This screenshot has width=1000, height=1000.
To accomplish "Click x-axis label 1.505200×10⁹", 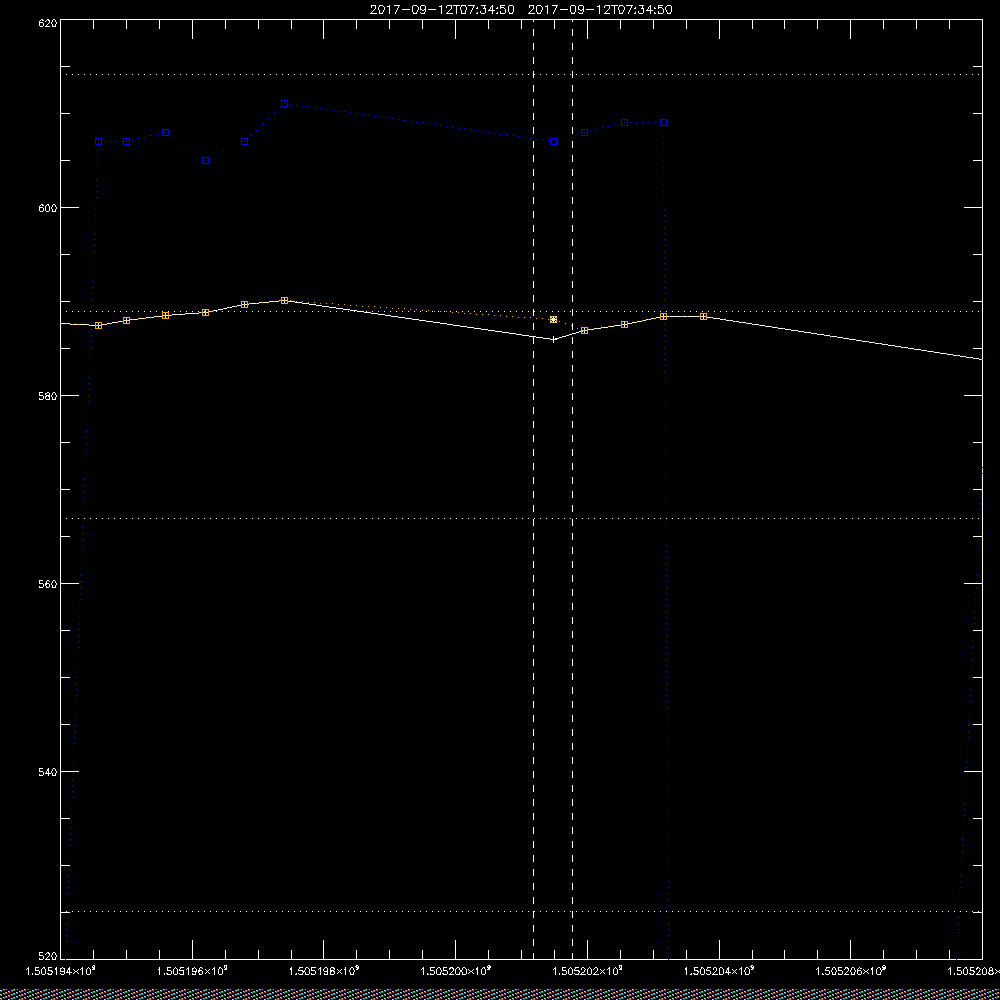I will [456, 971].
